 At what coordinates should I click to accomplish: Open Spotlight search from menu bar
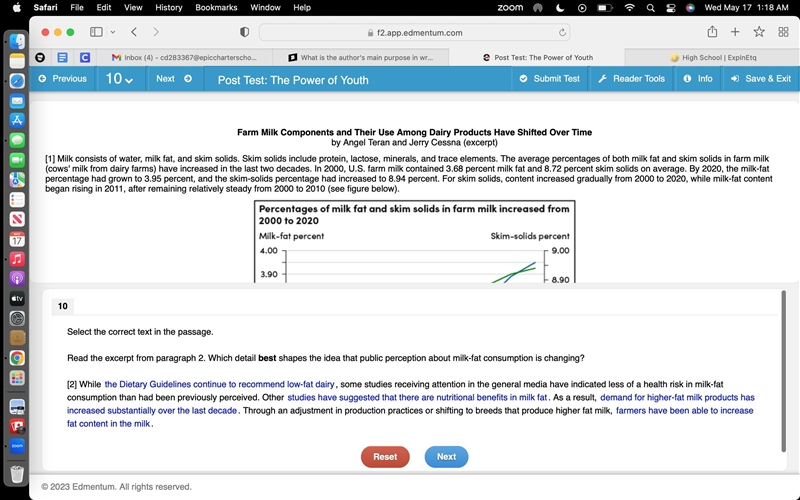pyautogui.click(x=650, y=8)
